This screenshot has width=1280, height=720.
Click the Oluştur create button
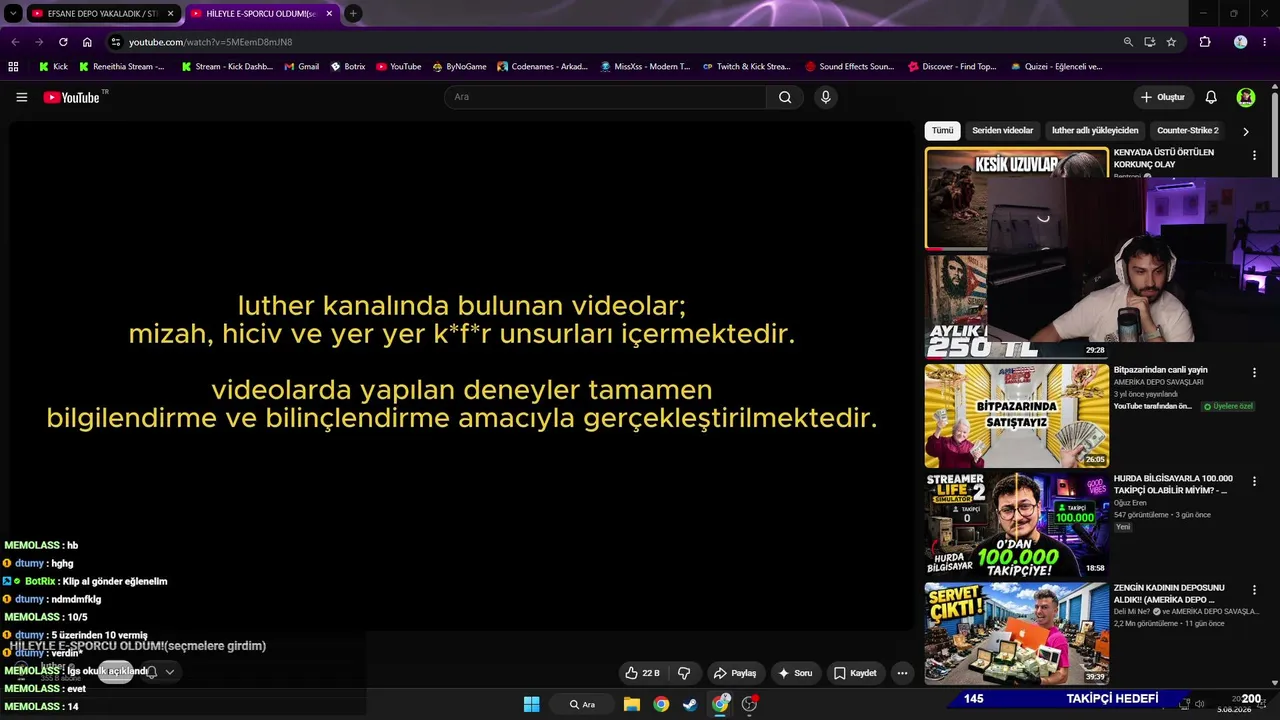coord(1162,97)
